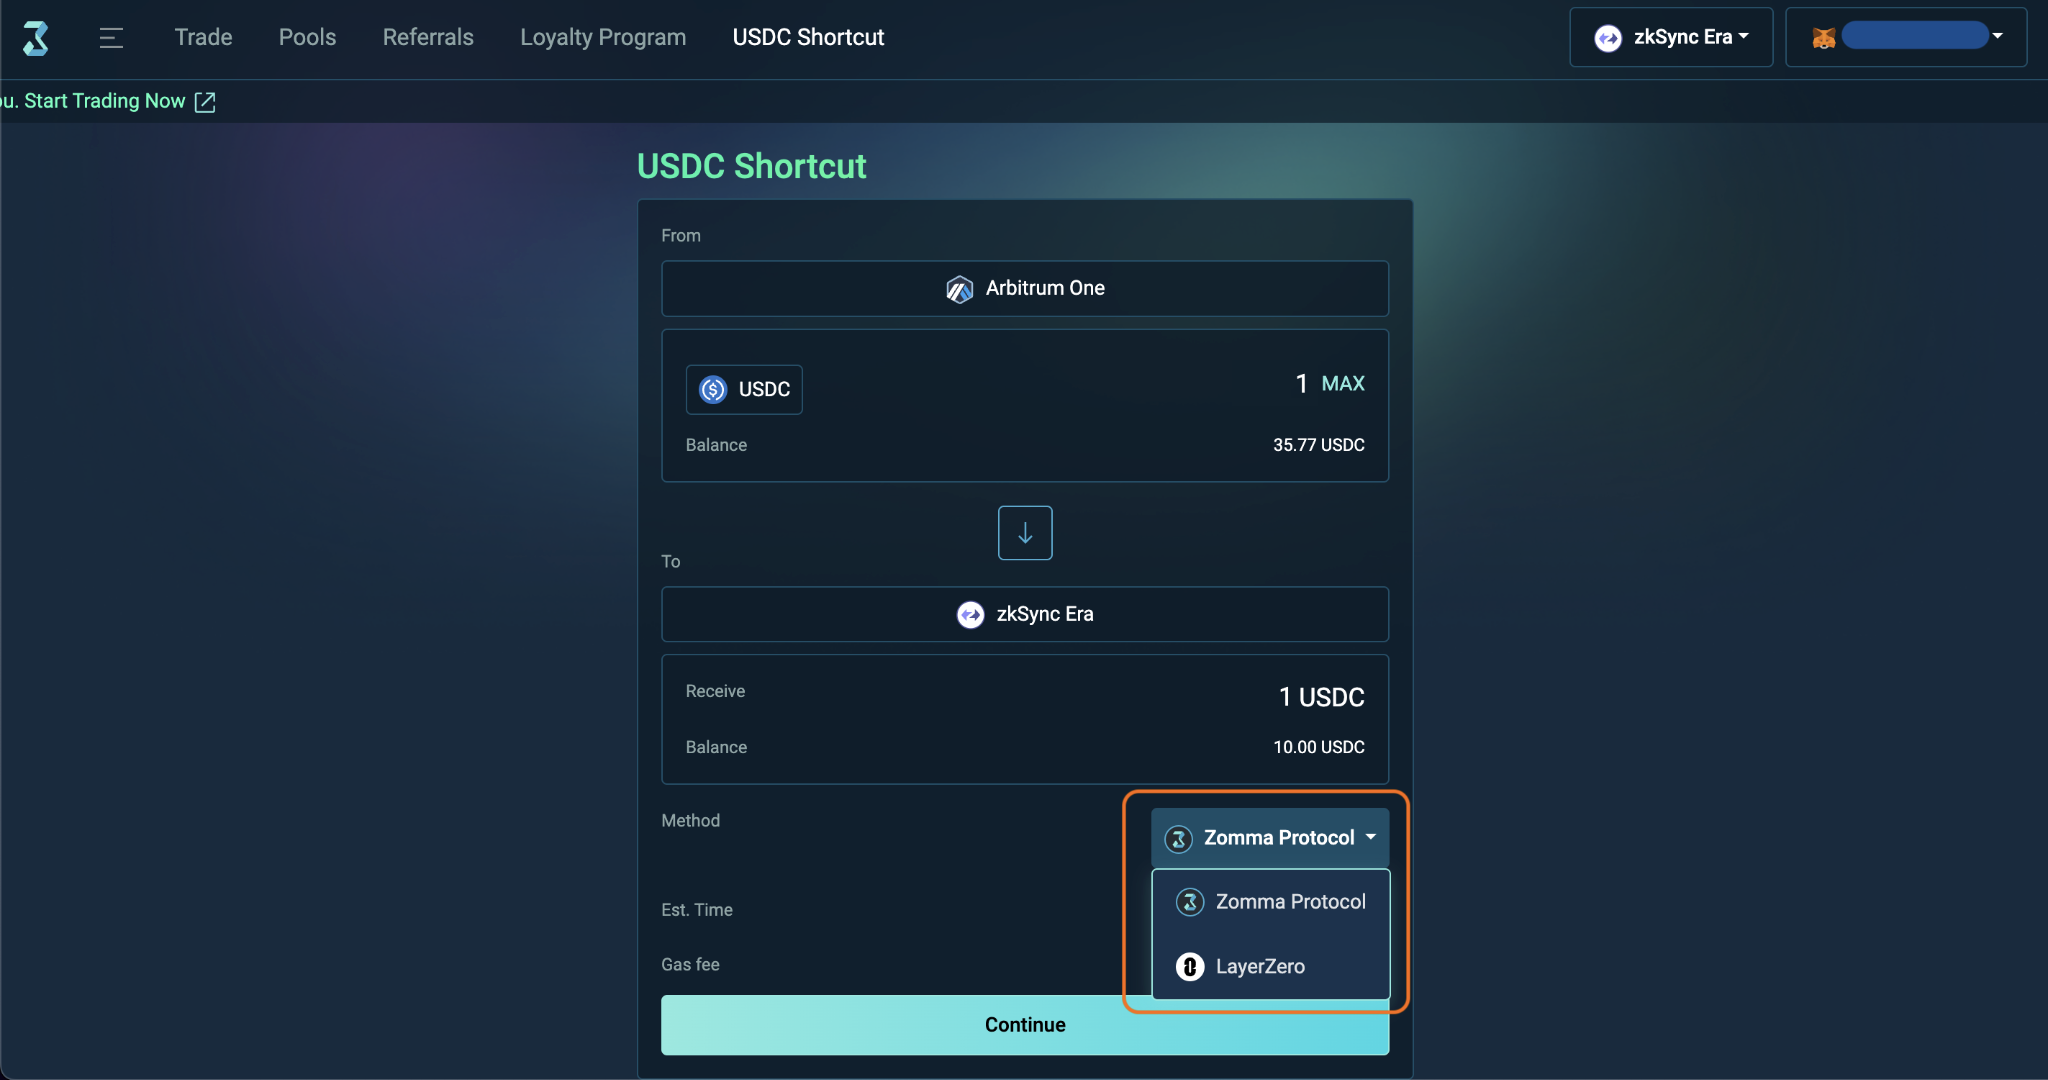Open the hamburger menu icon
The height and width of the screenshot is (1080, 2048).
[111, 38]
